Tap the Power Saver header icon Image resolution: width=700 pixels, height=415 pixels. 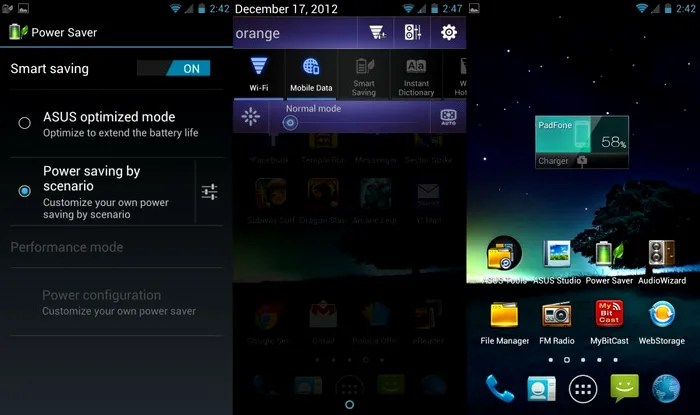(18, 32)
